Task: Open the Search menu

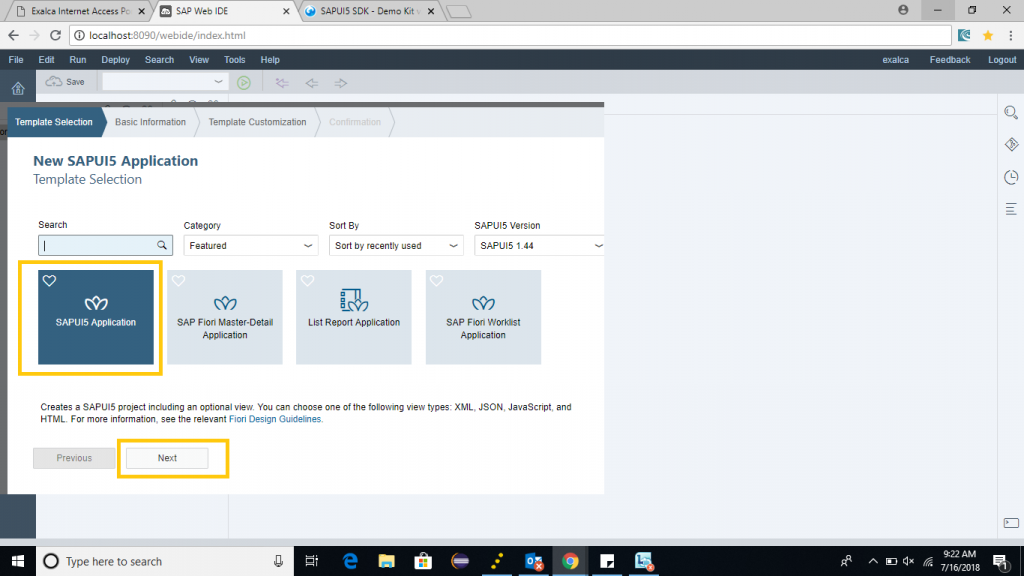Action: (x=159, y=59)
